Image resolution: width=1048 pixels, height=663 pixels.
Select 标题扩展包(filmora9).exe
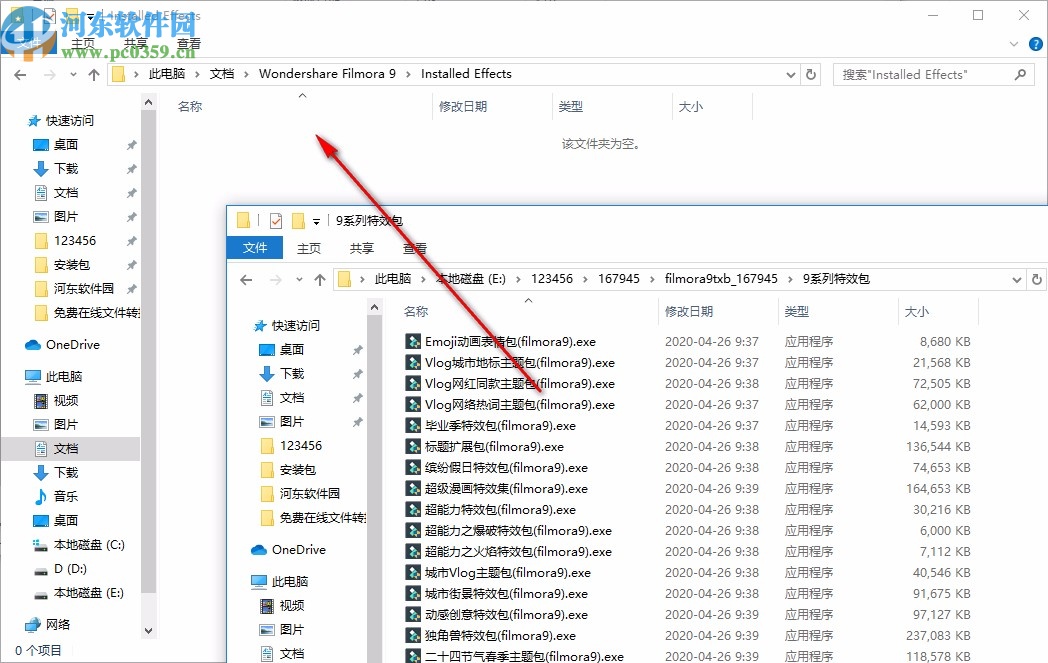[484, 446]
